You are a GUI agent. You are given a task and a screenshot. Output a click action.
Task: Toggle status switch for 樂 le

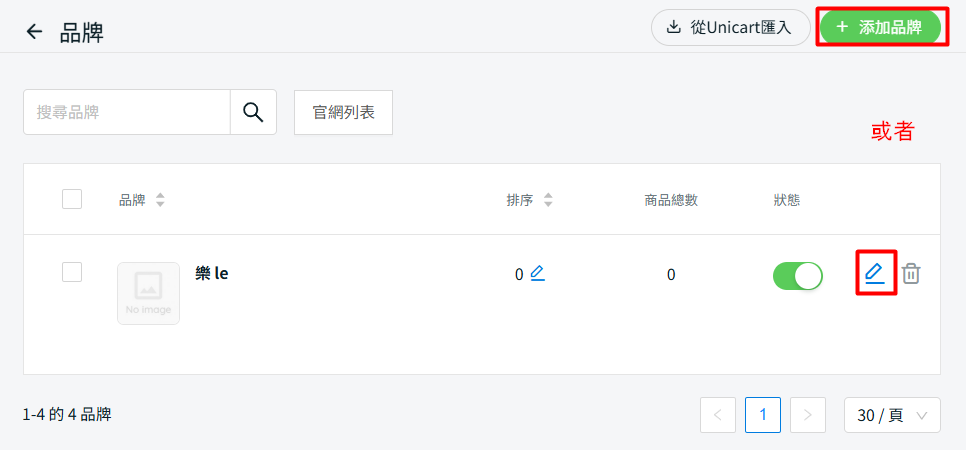point(797,275)
